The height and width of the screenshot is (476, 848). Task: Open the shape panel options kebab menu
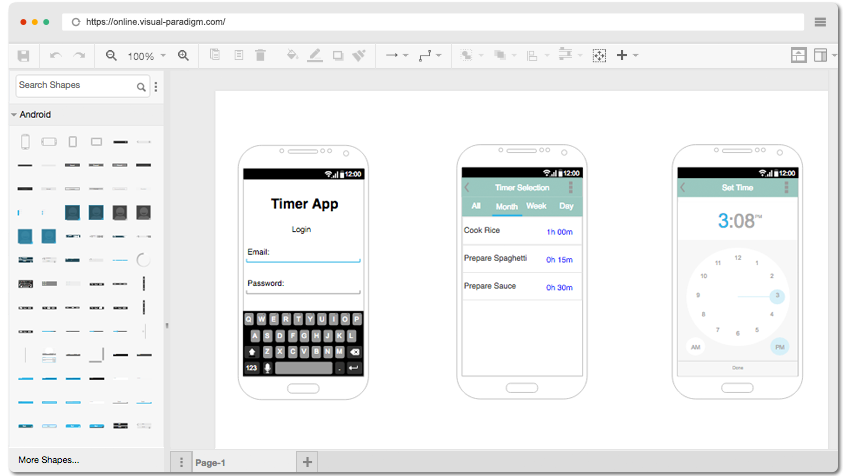click(156, 87)
